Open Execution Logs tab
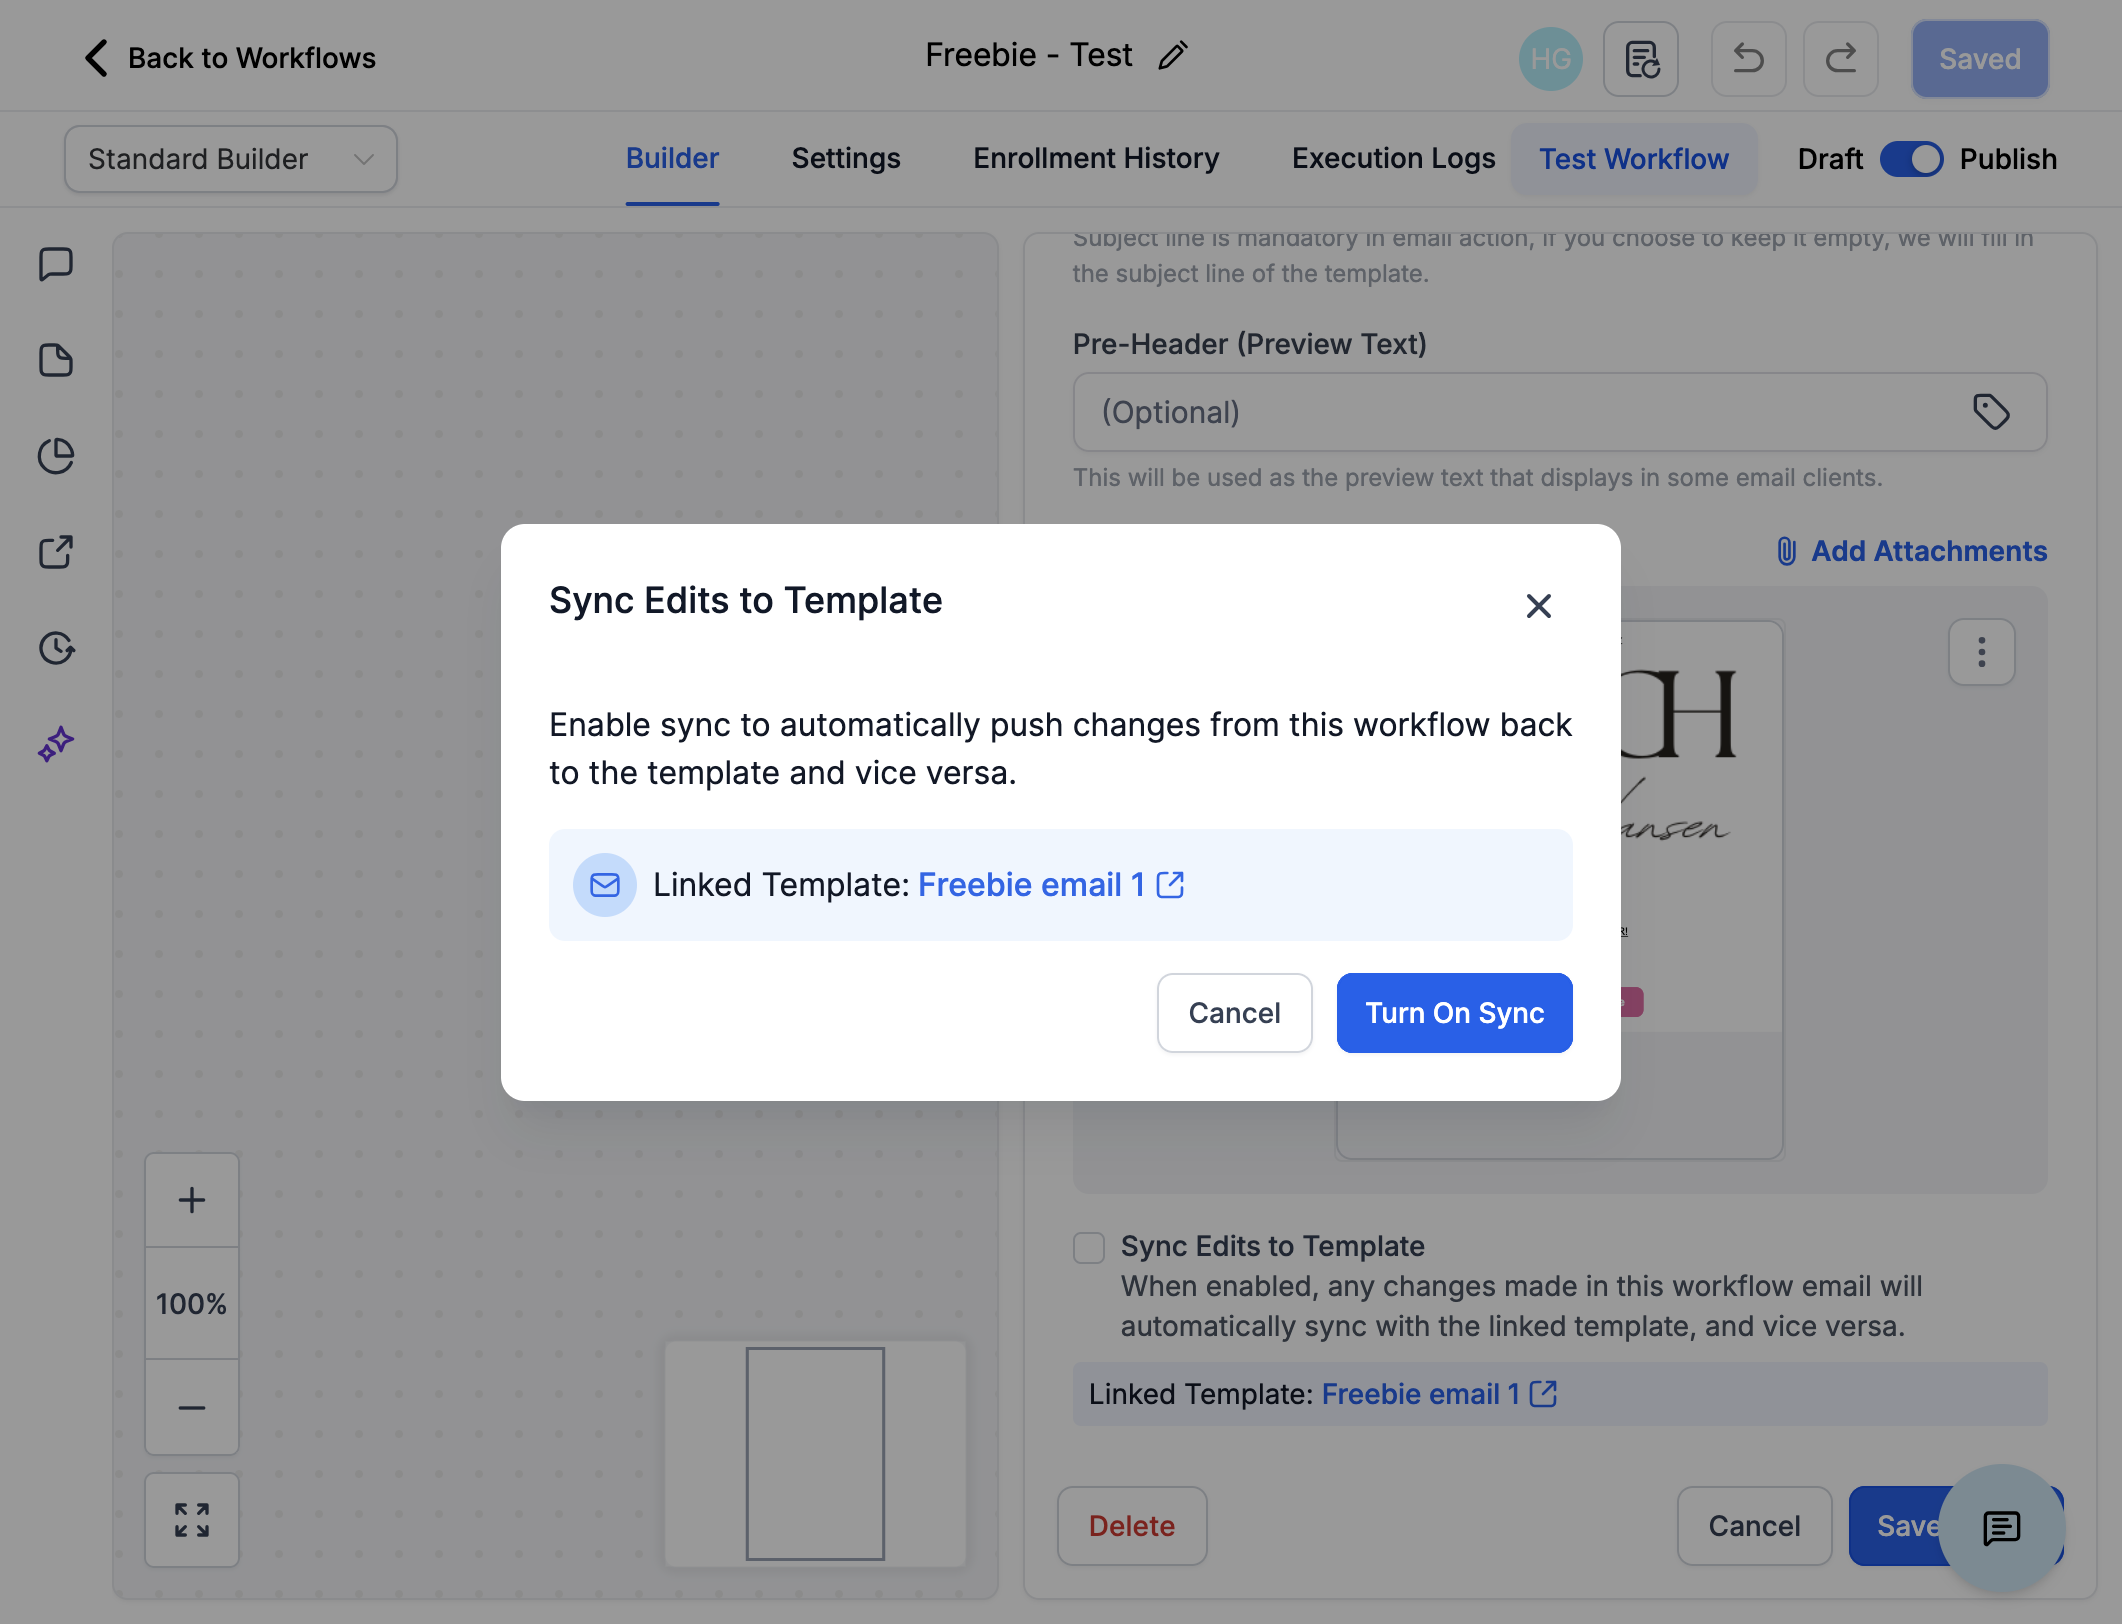The height and width of the screenshot is (1624, 2122). pyautogui.click(x=1393, y=159)
